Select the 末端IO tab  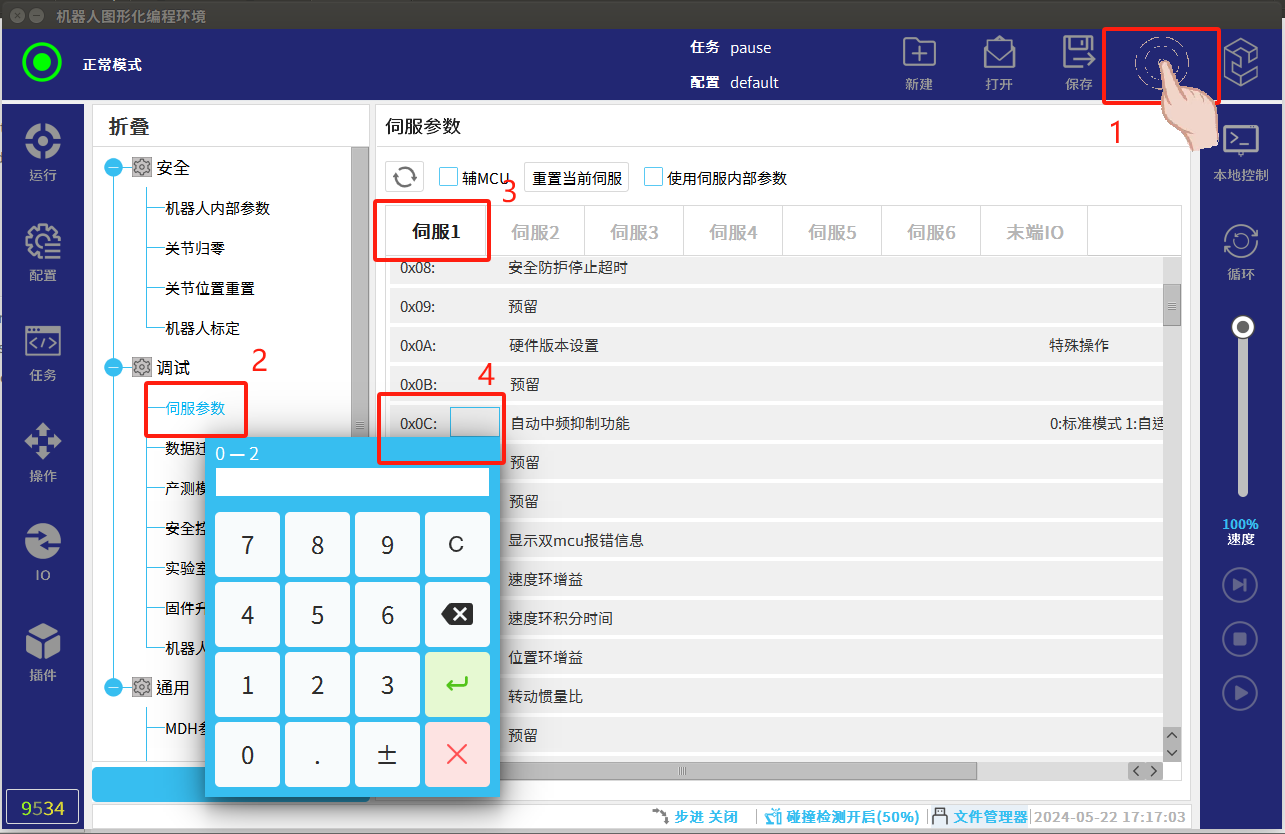click(1035, 232)
